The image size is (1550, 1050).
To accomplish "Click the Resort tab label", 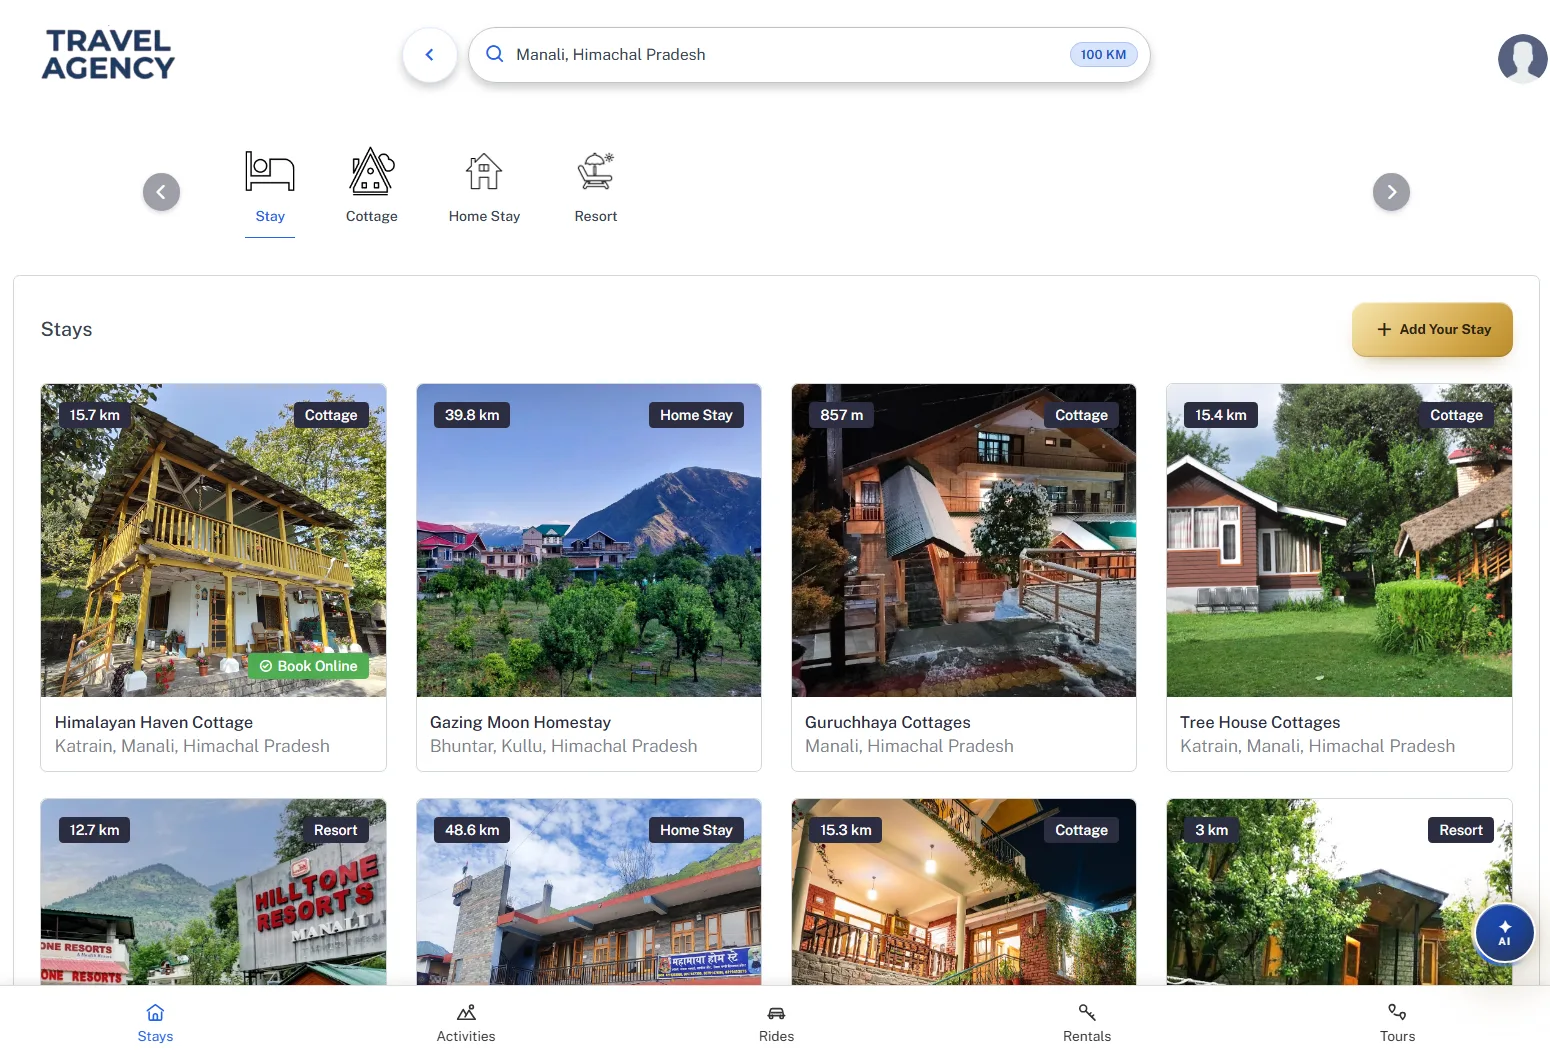I will coord(596,216).
